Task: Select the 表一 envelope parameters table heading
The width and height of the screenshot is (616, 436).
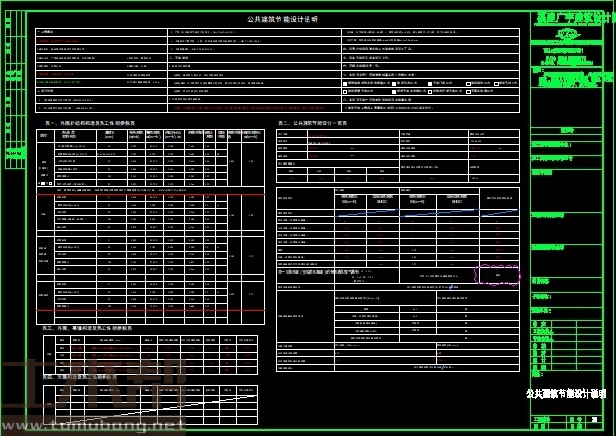Action: click(x=88, y=123)
